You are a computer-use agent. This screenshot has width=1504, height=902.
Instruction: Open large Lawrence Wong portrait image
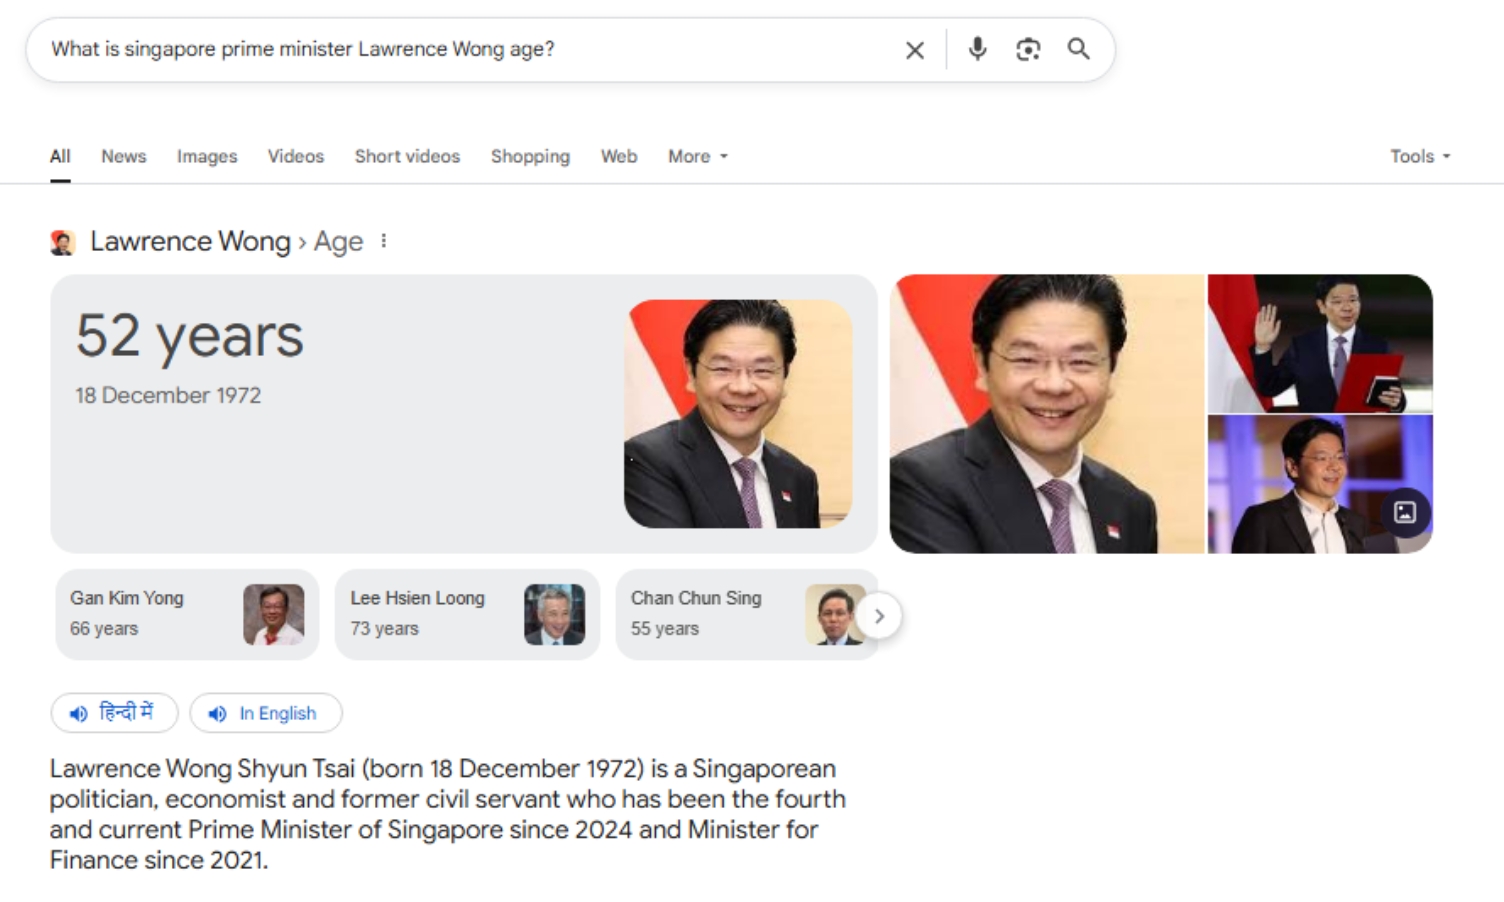1047,414
